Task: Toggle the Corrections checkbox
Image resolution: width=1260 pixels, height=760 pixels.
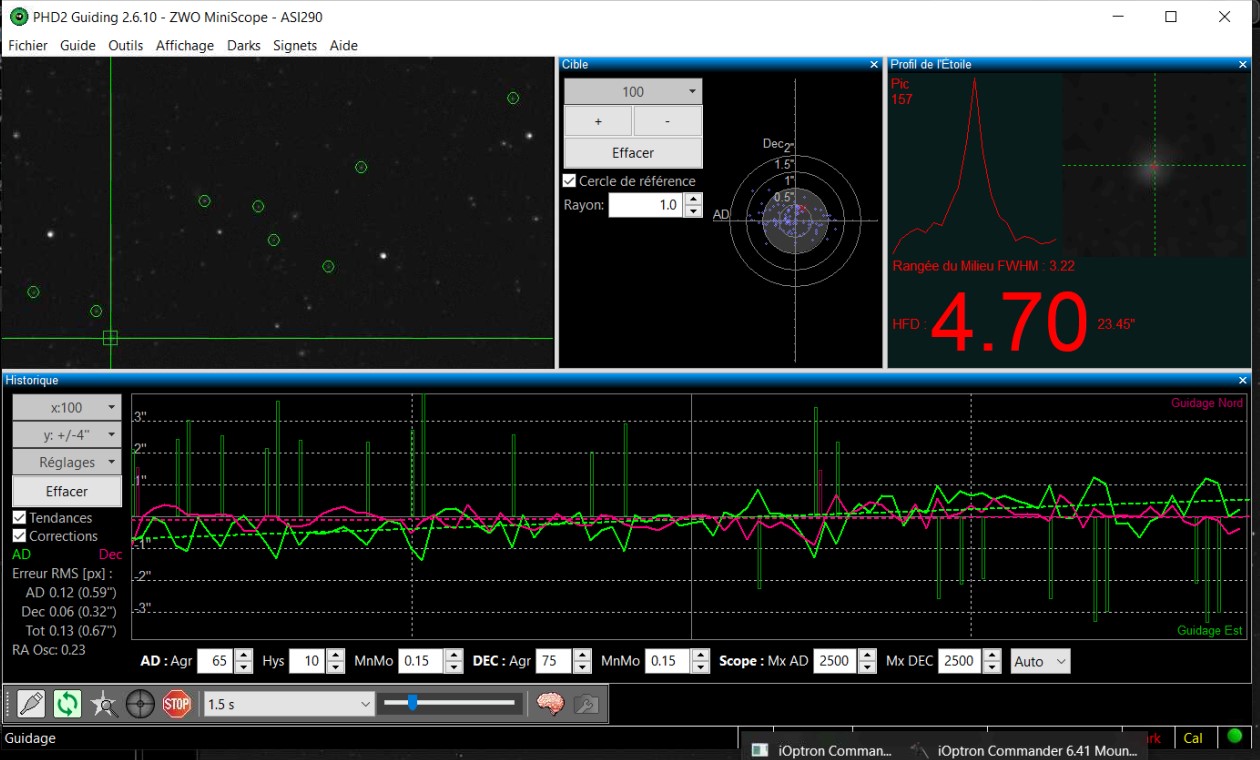Action: pyautogui.click(x=19, y=536)
